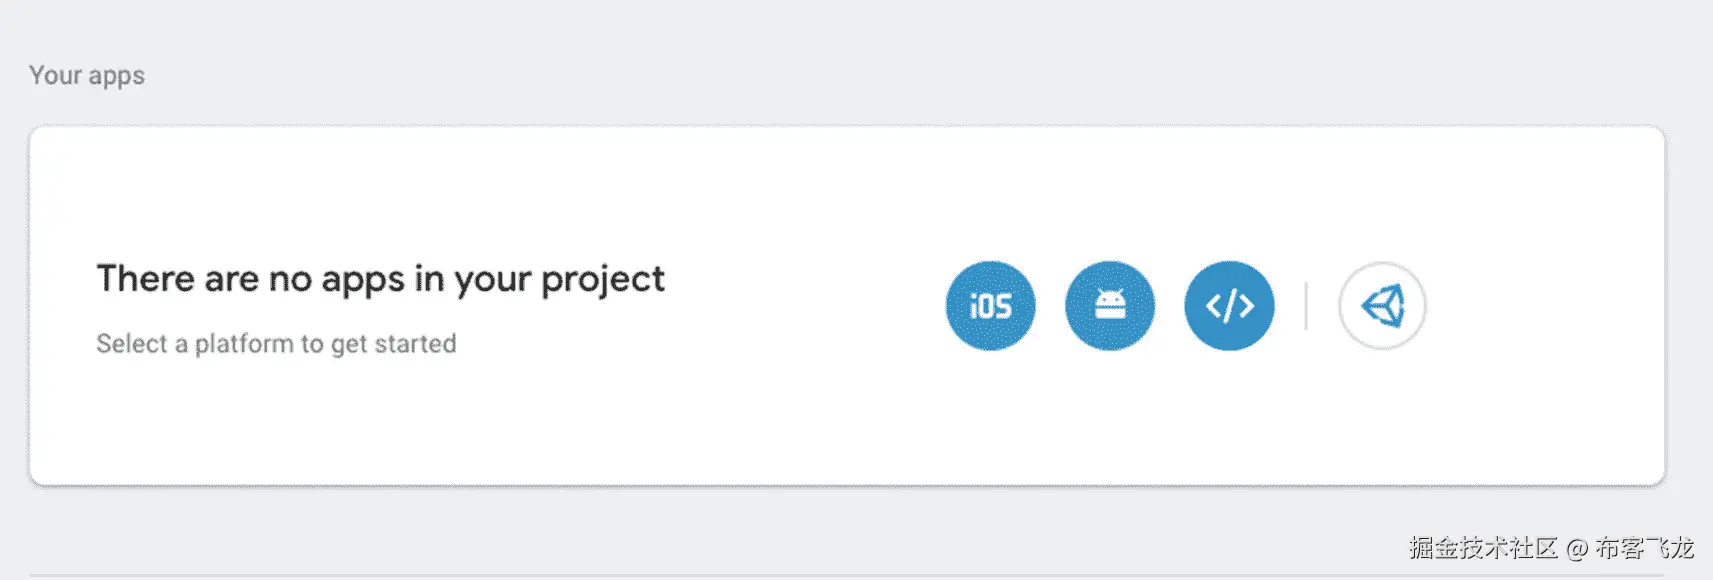Open web setup via the </> icon
The width and height of the screenshot is (1713, 580).
[x=1229, y=306]
